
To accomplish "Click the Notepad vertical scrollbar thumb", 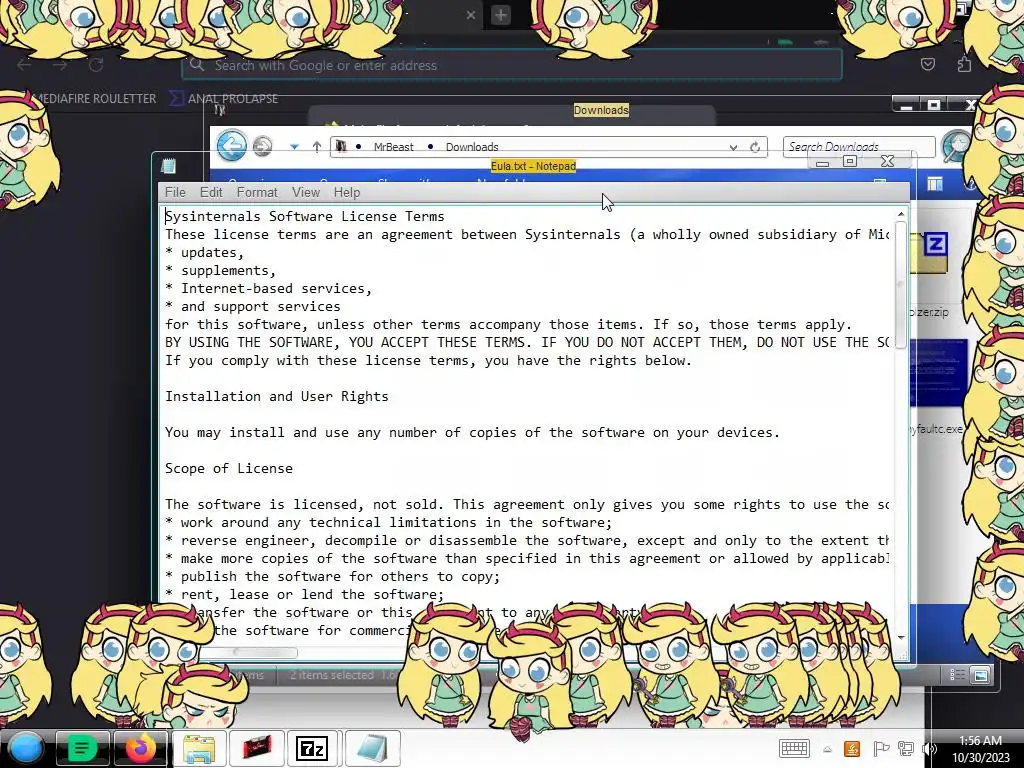I will [901, 285].
